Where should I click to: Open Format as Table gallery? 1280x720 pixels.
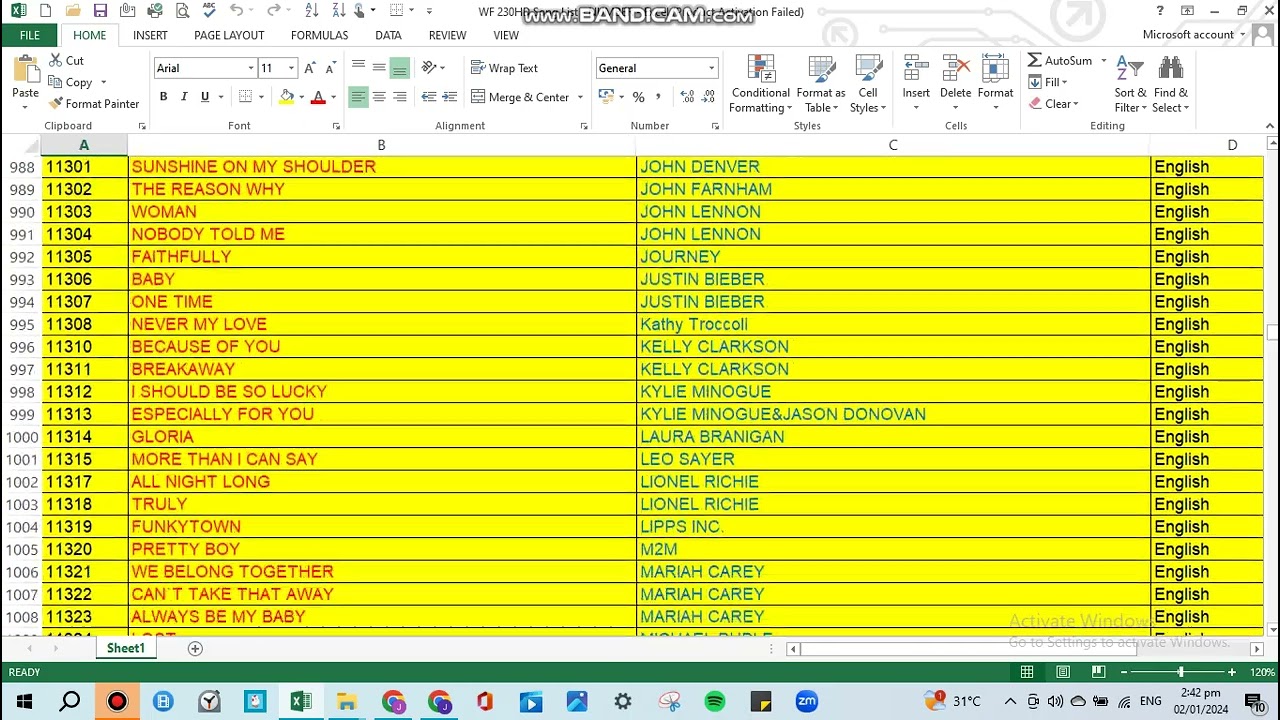821,84
